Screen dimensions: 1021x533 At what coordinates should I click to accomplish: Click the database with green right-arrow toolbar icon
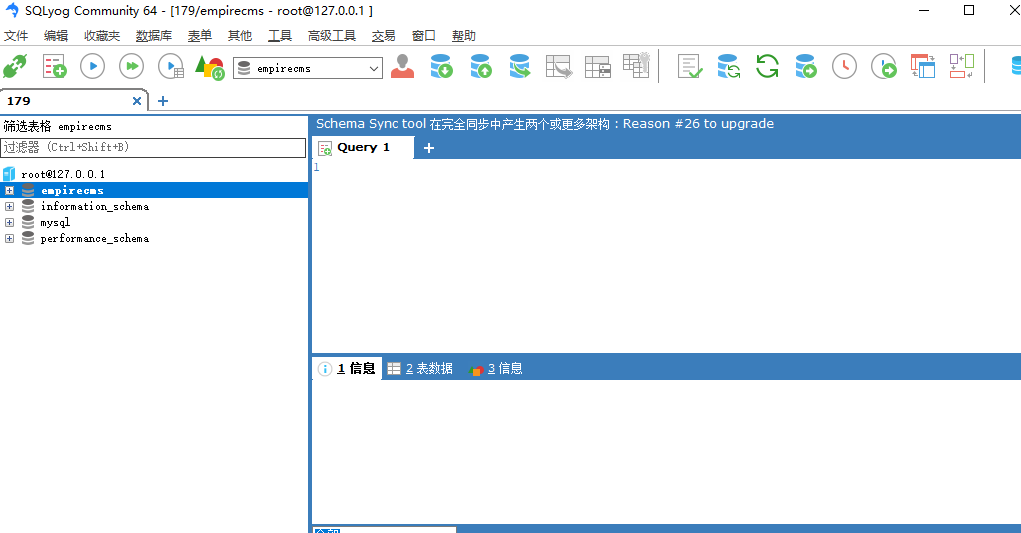pos(805,66)
